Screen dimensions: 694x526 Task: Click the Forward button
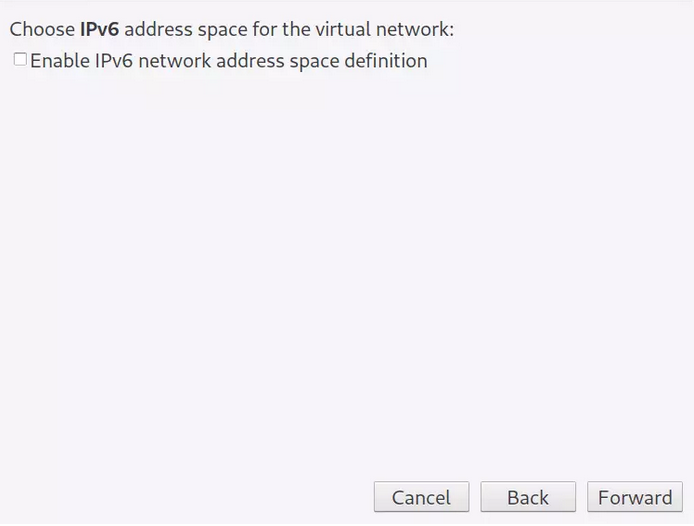pos(635,497)
